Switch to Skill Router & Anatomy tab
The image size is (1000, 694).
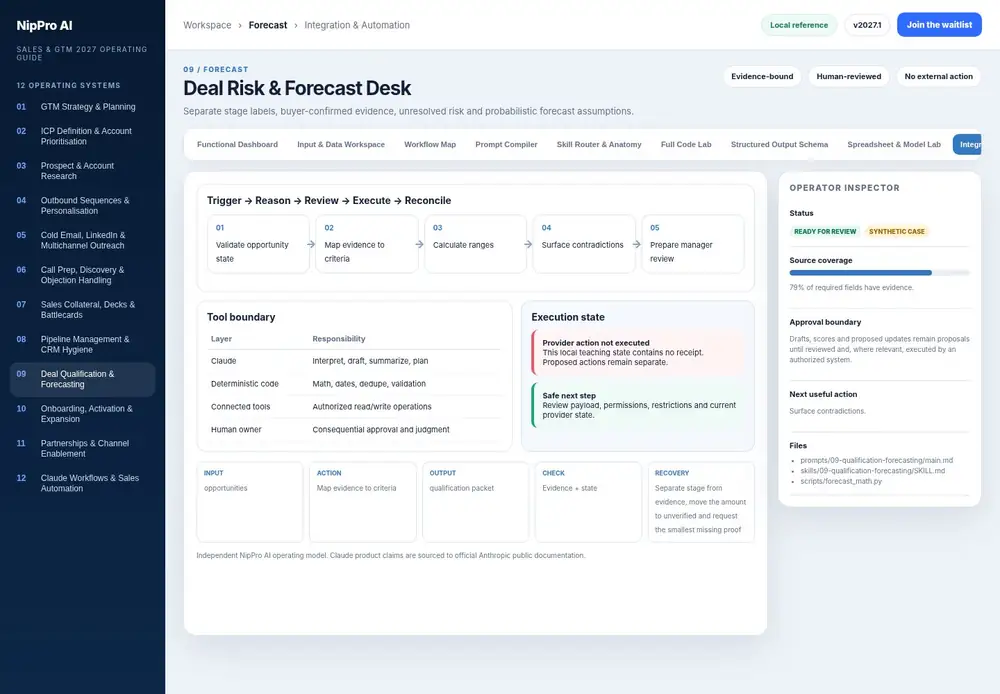[x=599, y=145]
